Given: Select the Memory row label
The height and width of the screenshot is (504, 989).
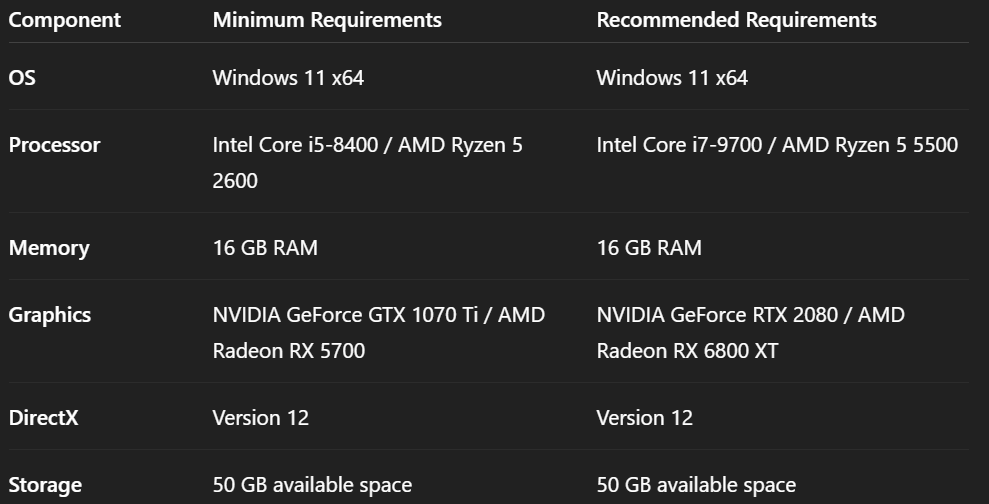Looking at the screenshot, I should point(49,248).
